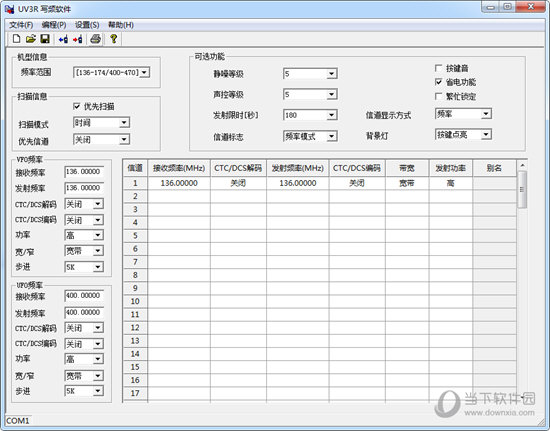Enable the 繁忙锁定 checkbox
The height and width of the screenshot is (431, 550).
[x=438, y=96]
